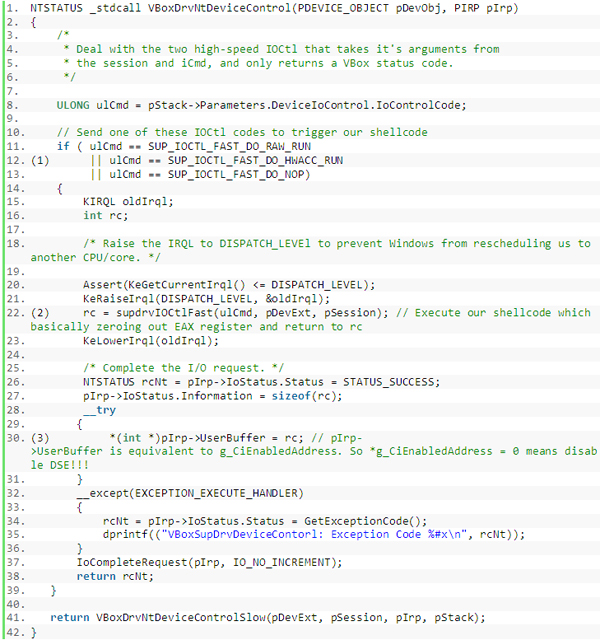Select the ULONG type keyword on line 8

coord(73,105)
